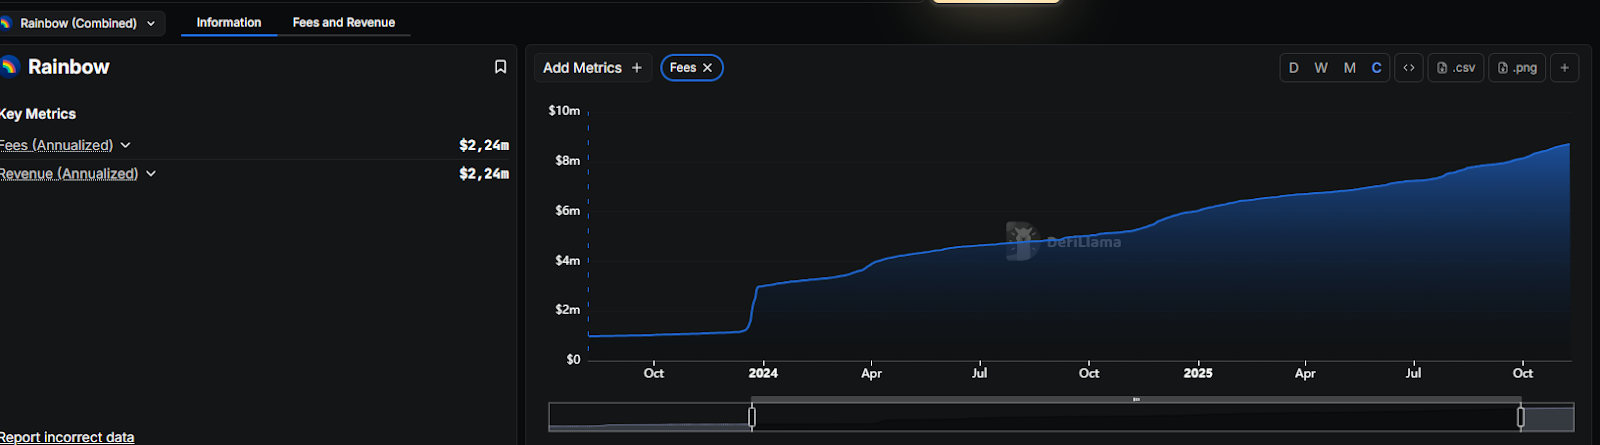Click the Rainbow logo icon beside title
Image resolution: width=1600 pixels, height=445 pixels.
10,67
